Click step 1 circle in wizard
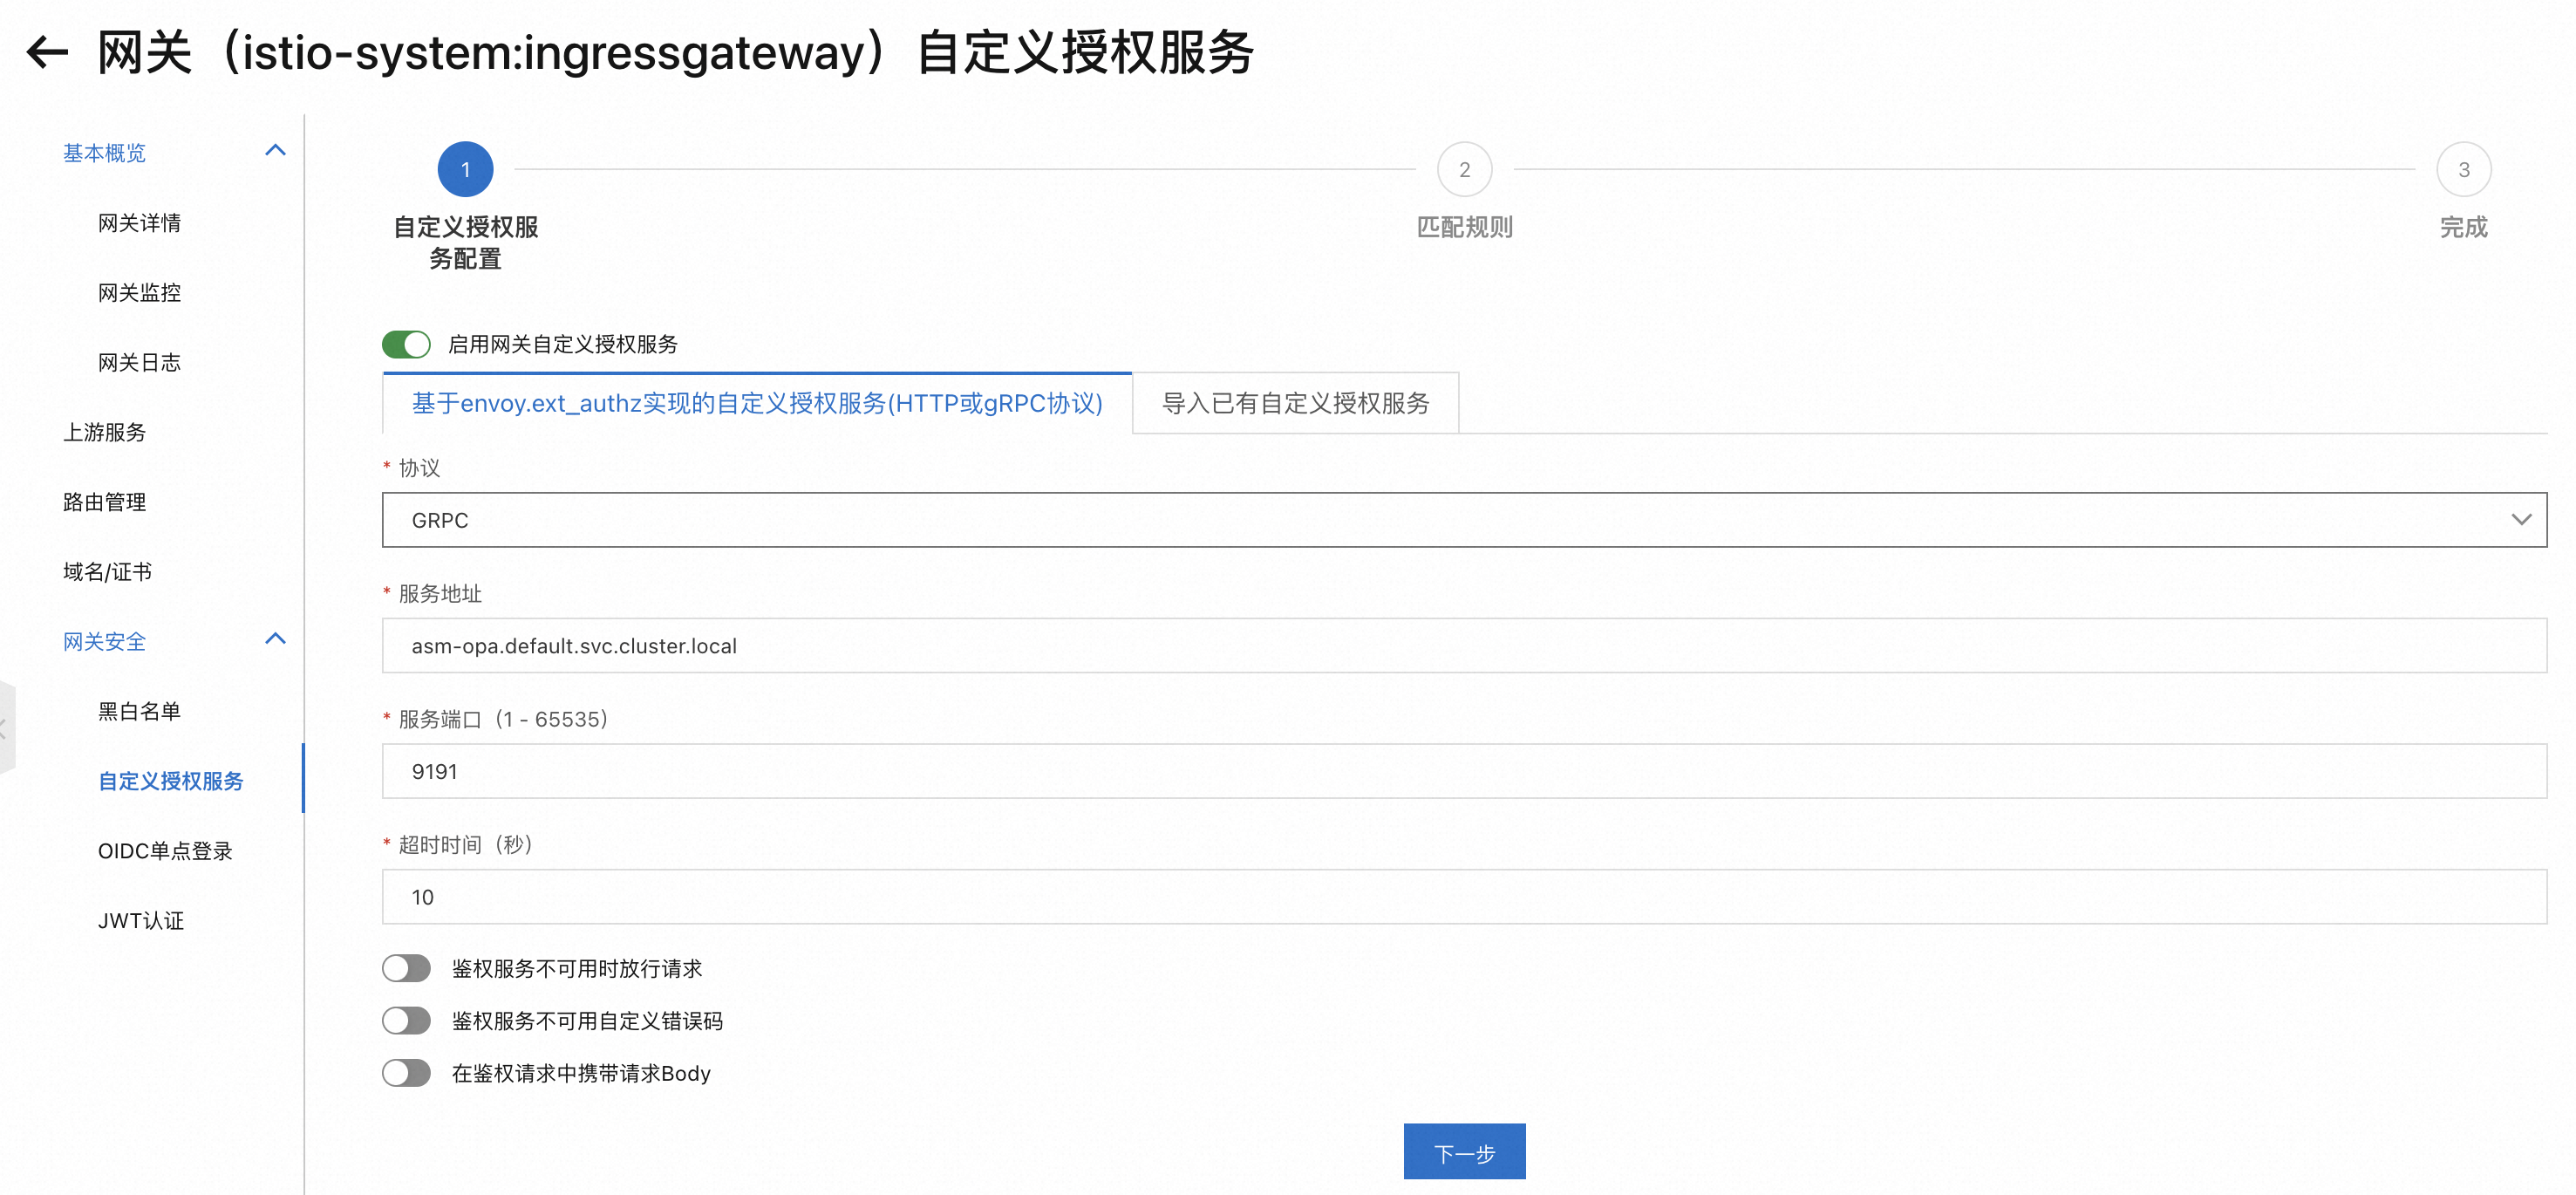The height and width of the screenshot is (1195, 2576). [x=465, y=170]
